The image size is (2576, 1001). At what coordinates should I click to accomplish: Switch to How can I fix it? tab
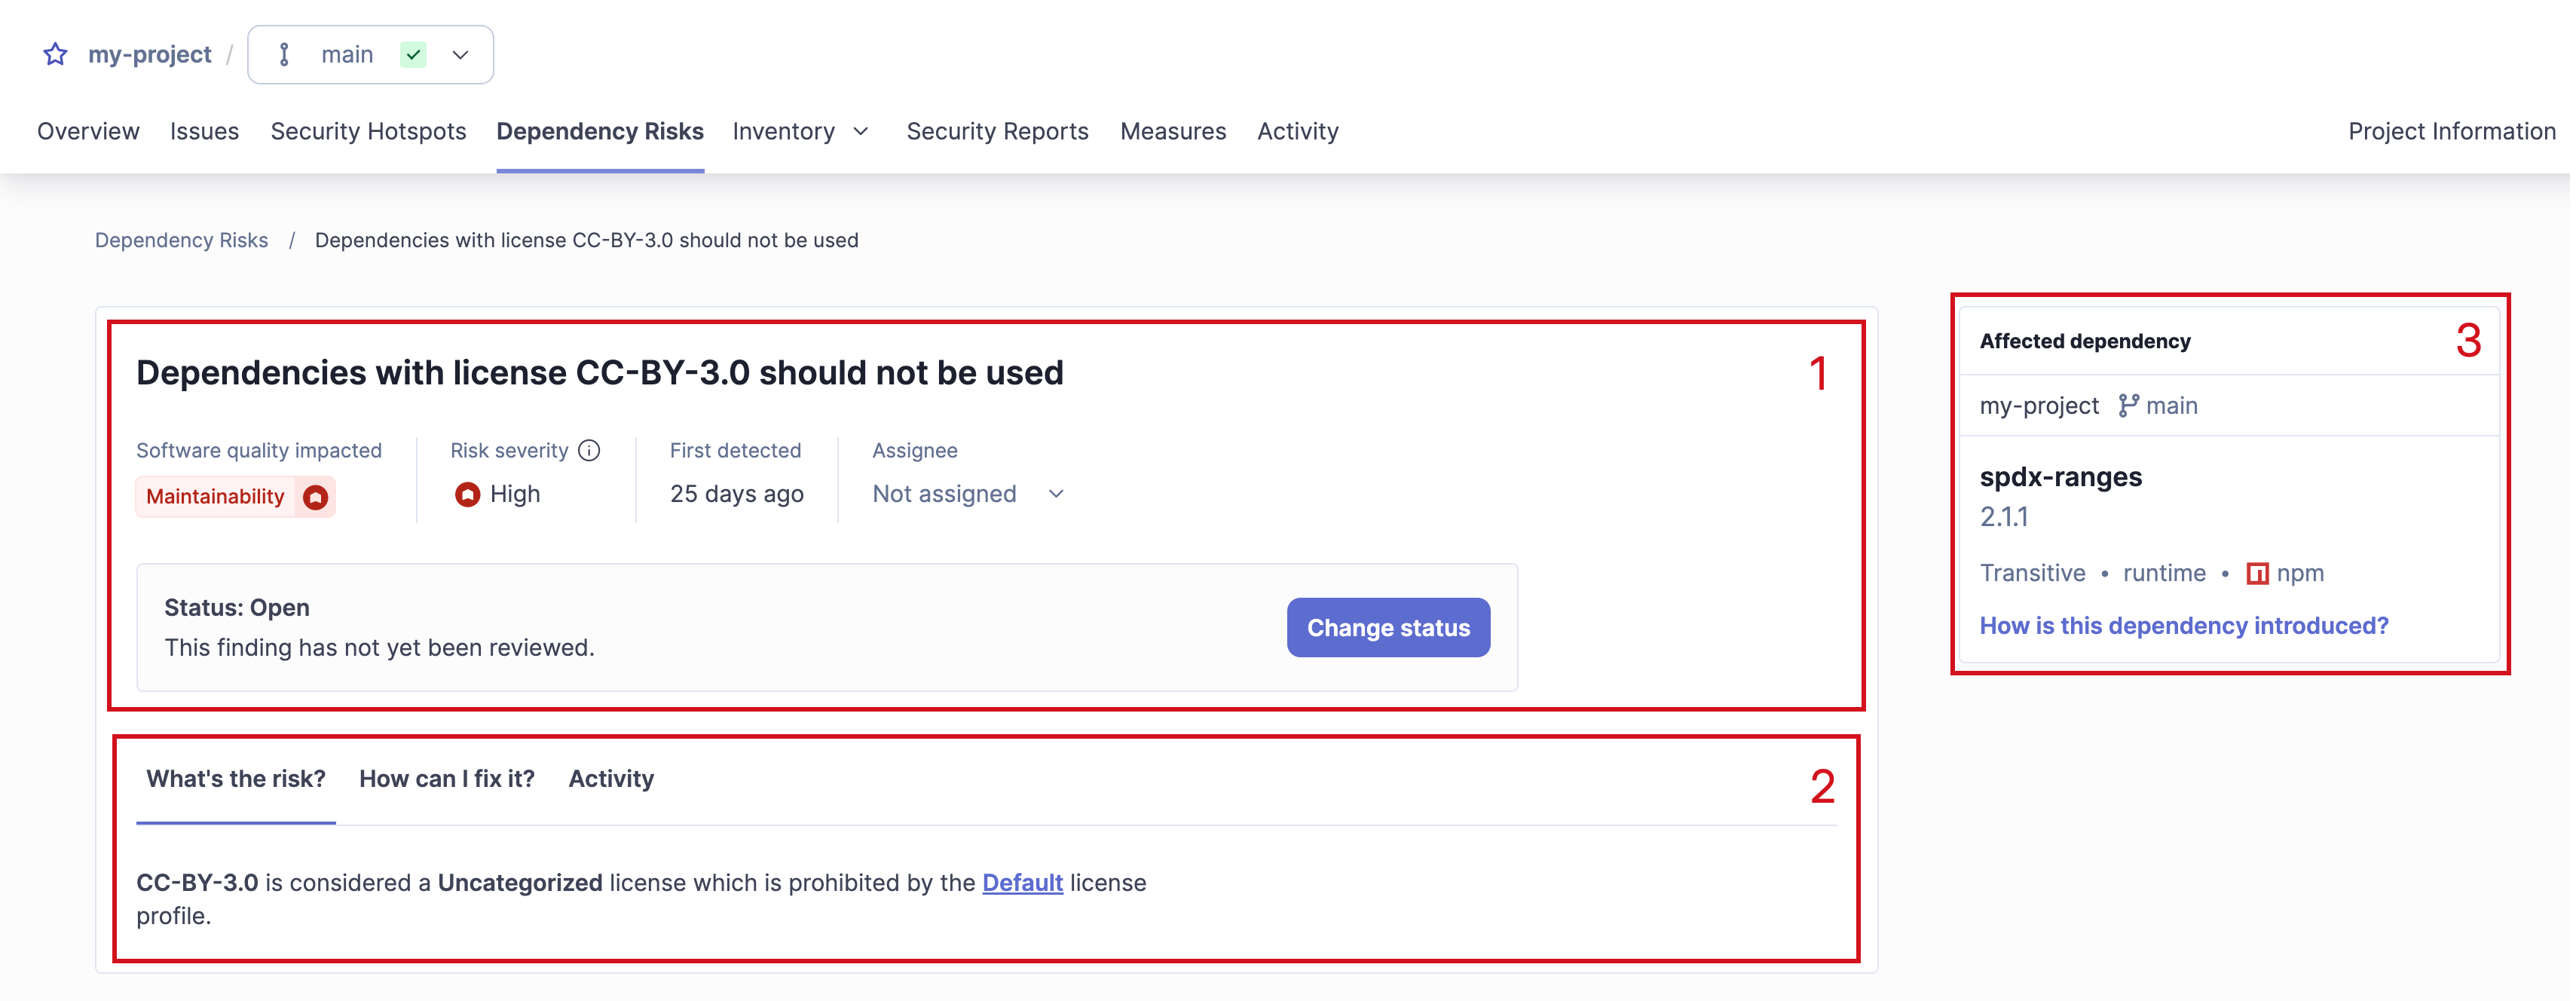447,779
